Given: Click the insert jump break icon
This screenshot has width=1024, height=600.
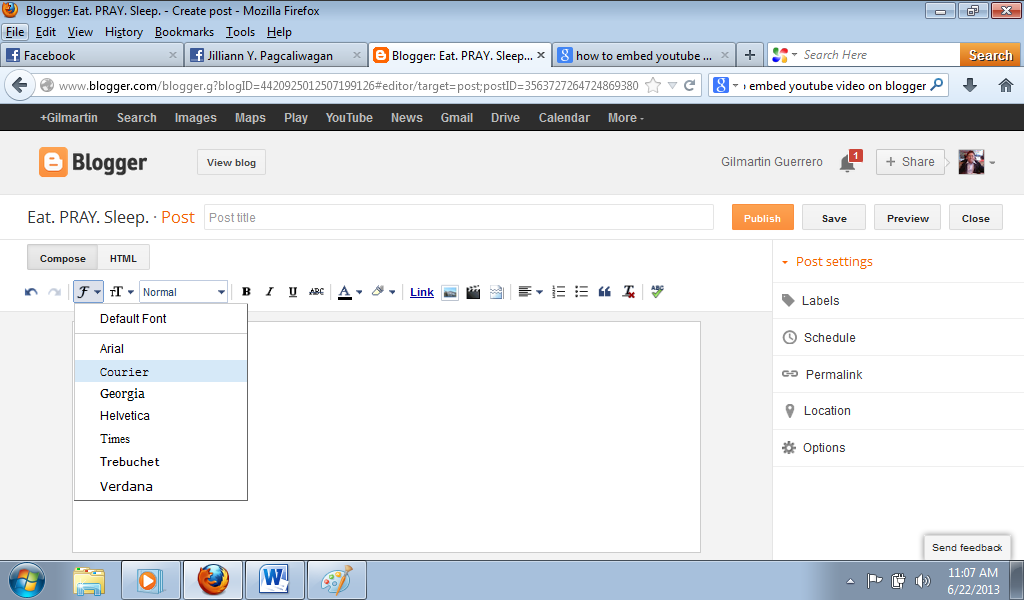Looking at the screenshot, I should tap(496, 292).
